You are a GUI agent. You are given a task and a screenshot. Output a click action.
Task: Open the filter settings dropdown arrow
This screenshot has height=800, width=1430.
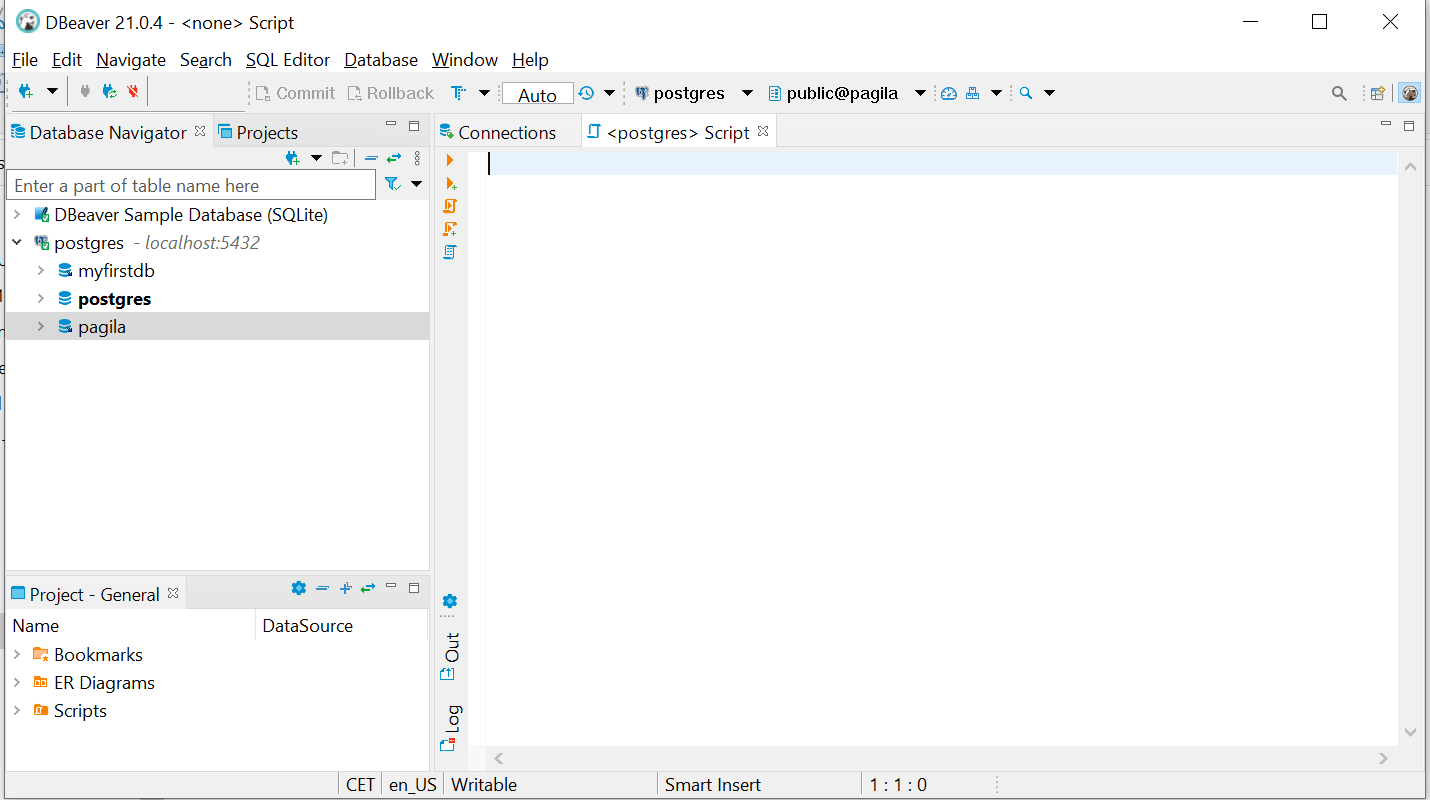tap(417, 184)
